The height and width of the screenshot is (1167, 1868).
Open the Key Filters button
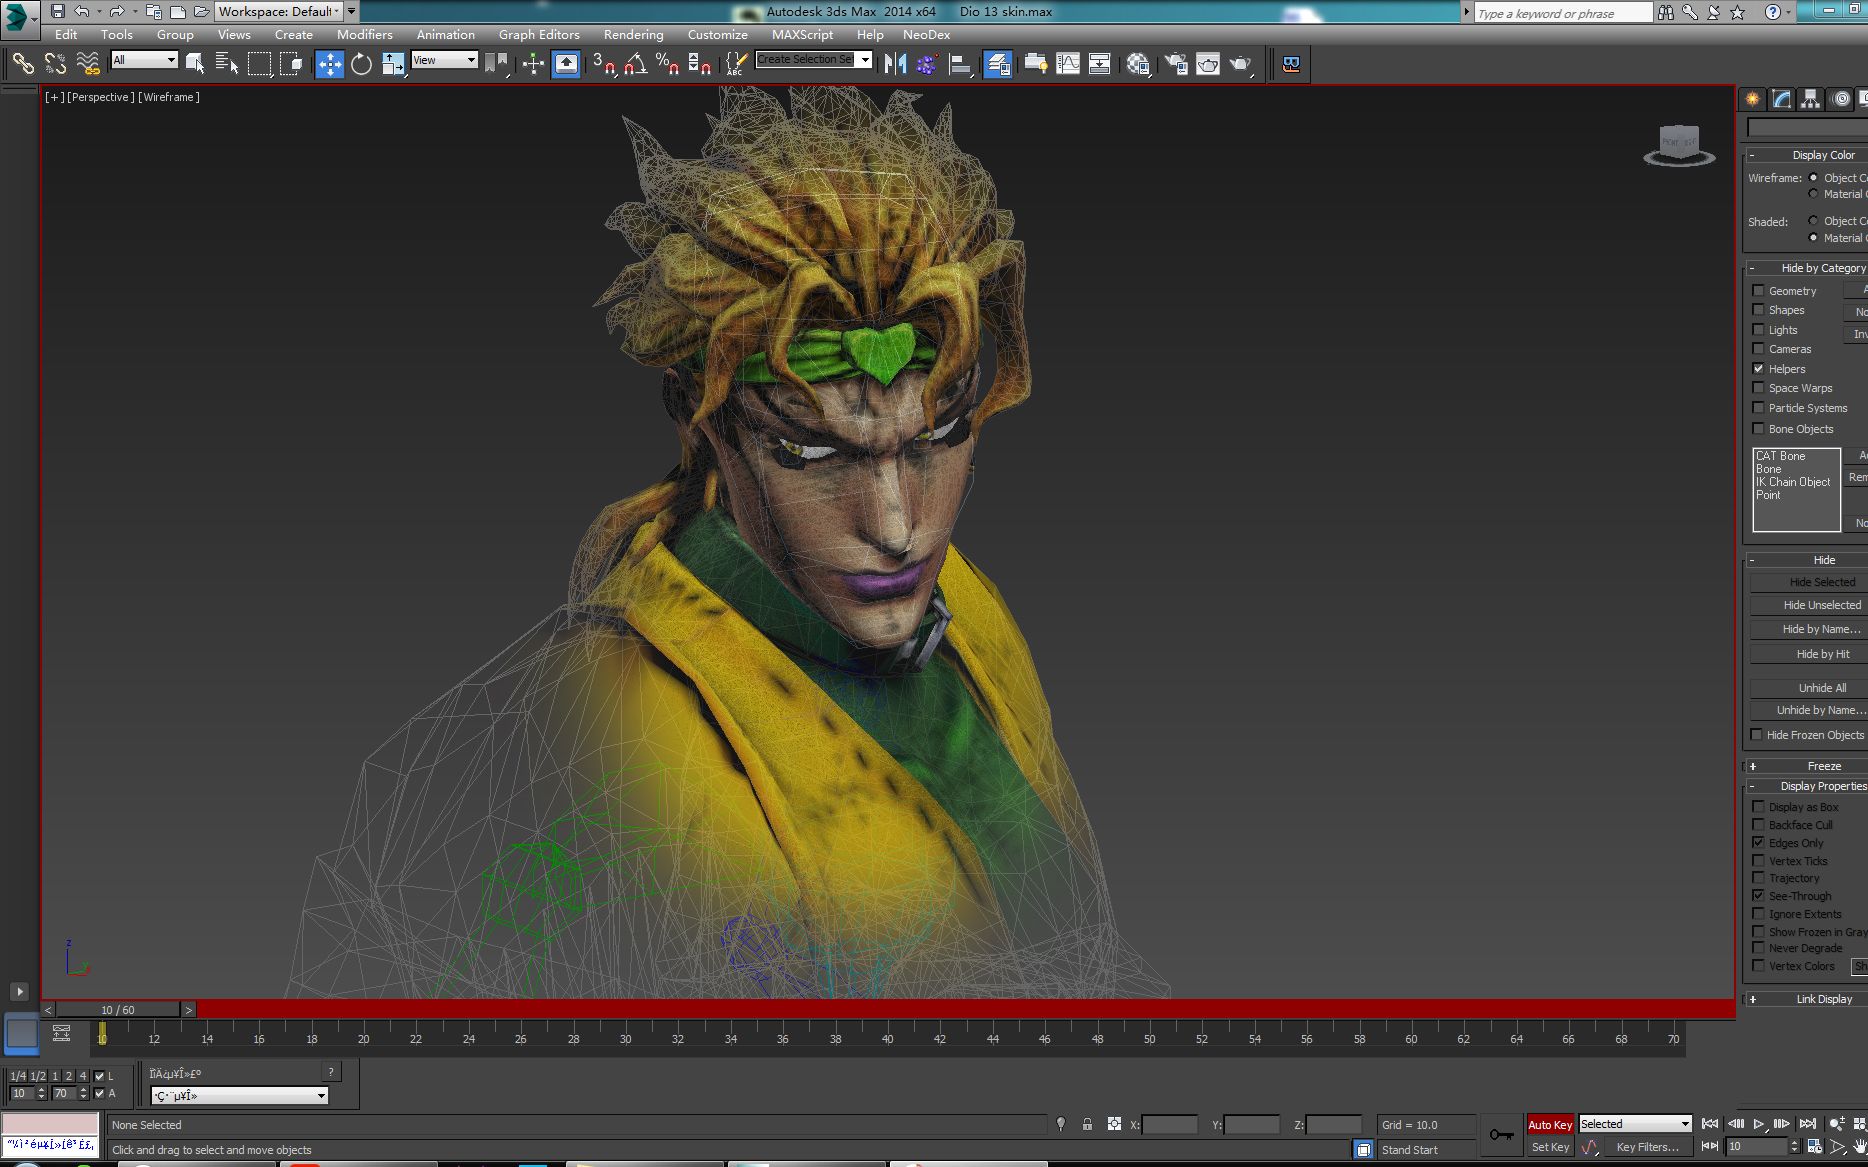pyautogui.click(x=1647, y=1147)
